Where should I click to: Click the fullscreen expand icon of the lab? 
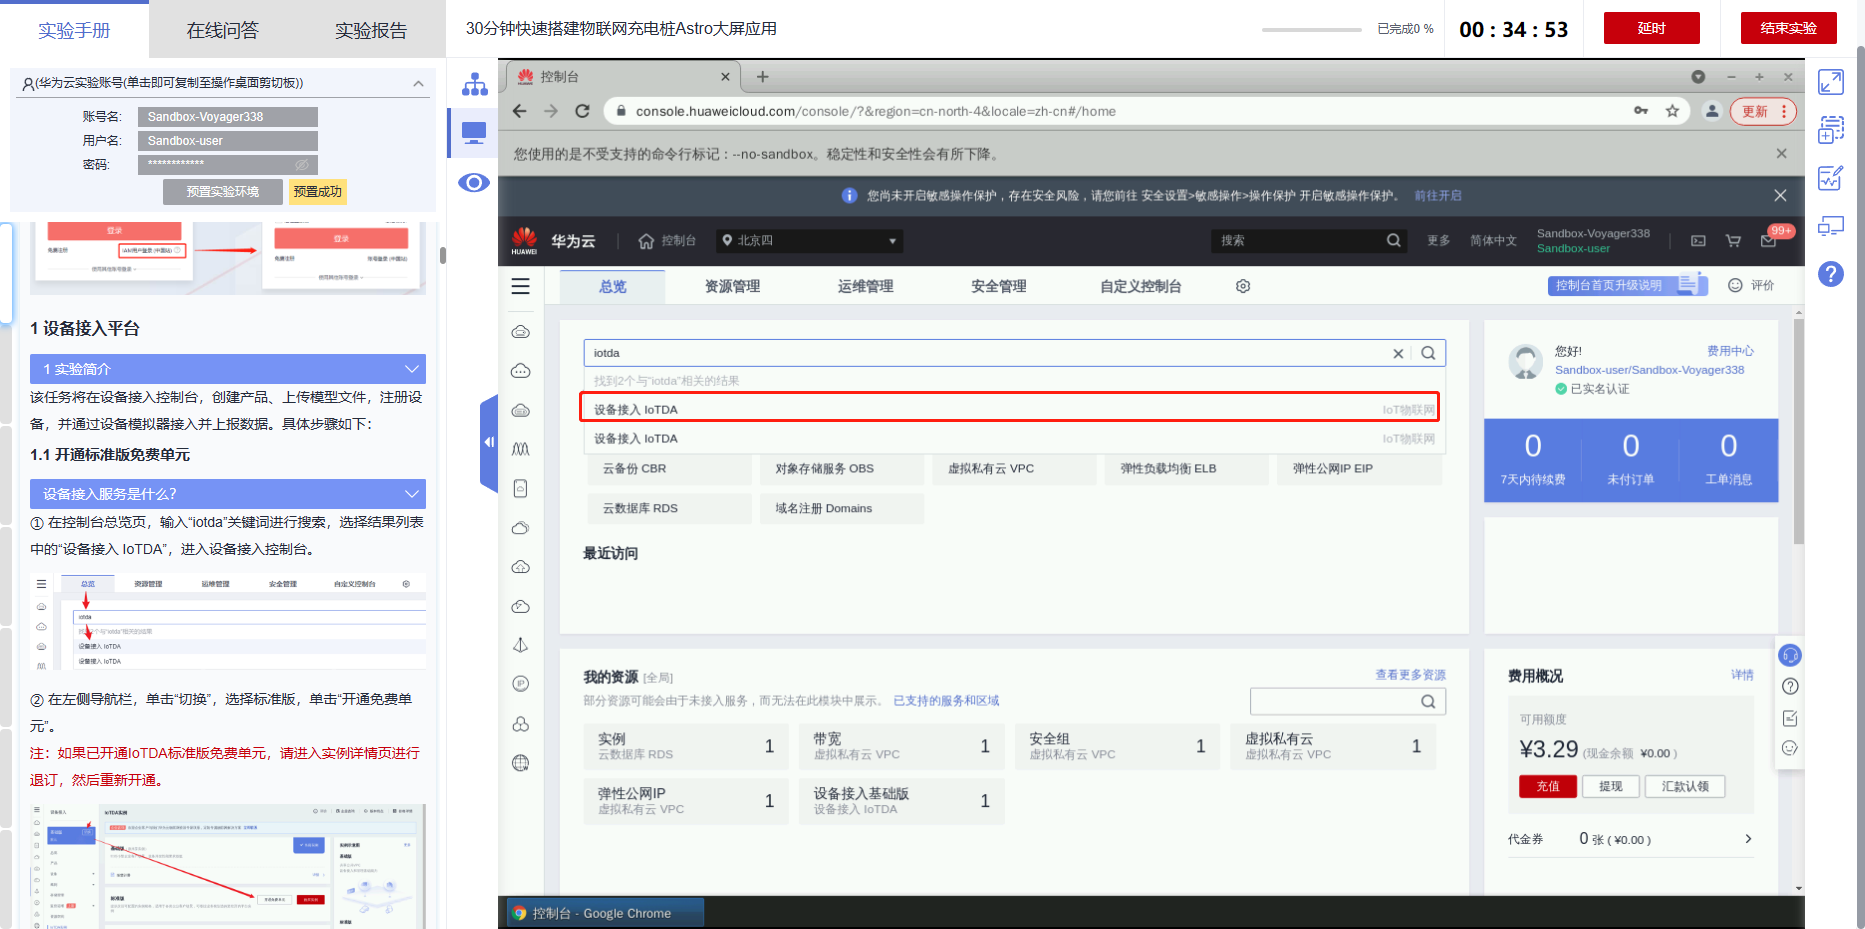tap(1831, 82)
